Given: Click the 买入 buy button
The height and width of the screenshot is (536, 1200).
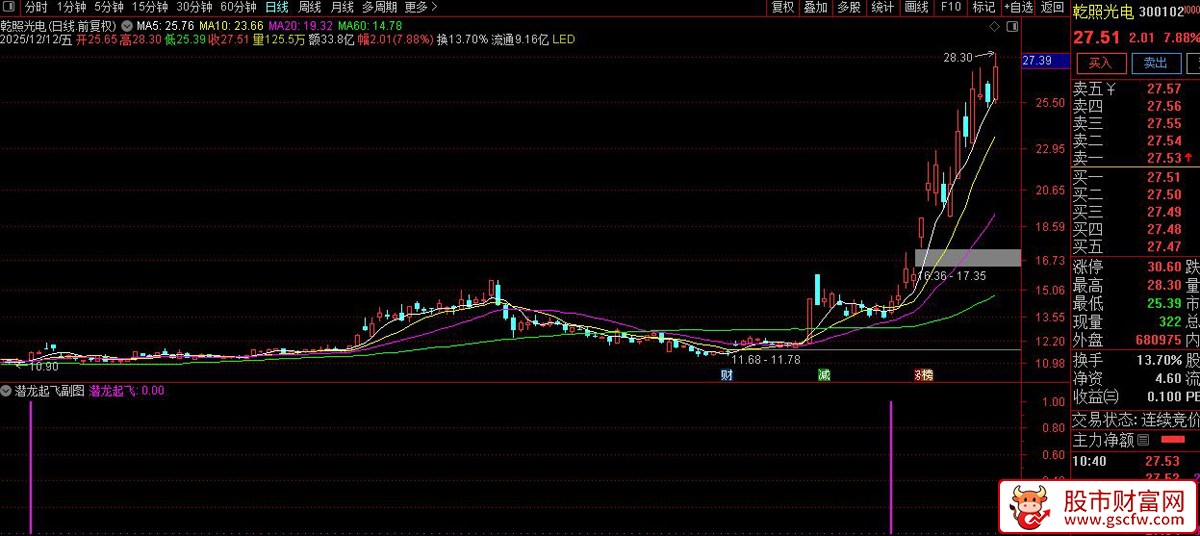Looking at the screenshot, I should (x=1102, y=63).
